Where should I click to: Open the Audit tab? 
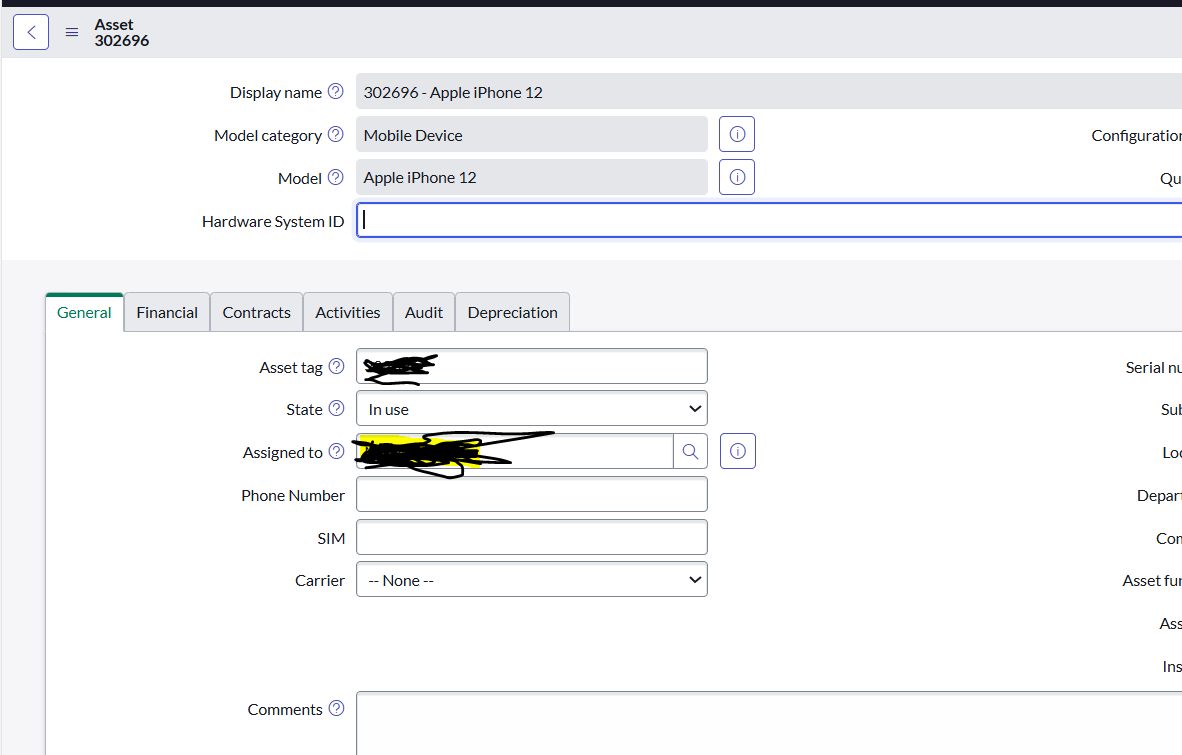423,312
